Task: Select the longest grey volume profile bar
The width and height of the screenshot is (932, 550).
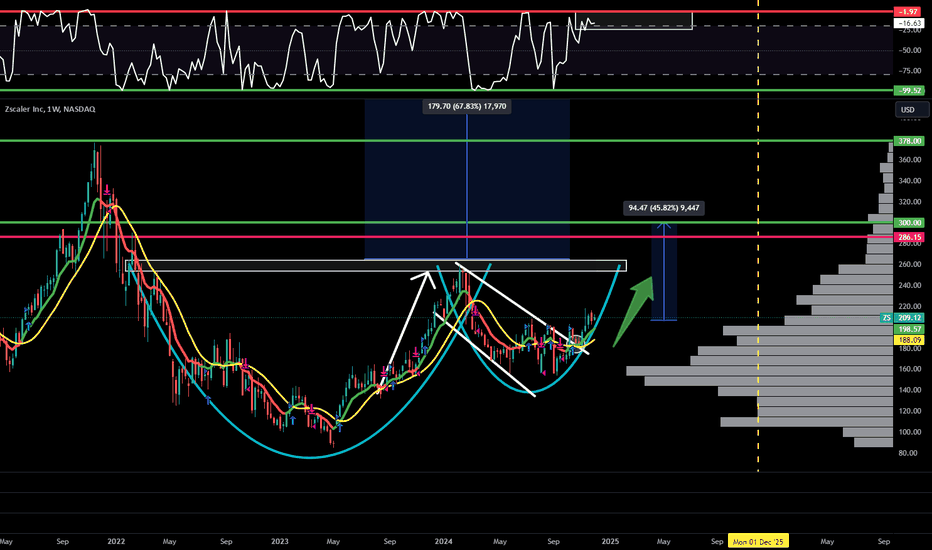Action: click(760, 371)
